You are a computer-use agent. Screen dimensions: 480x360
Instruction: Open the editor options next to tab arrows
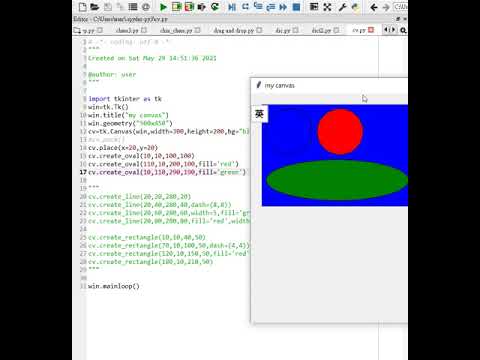pyautogui.click(x=403, y=30)
